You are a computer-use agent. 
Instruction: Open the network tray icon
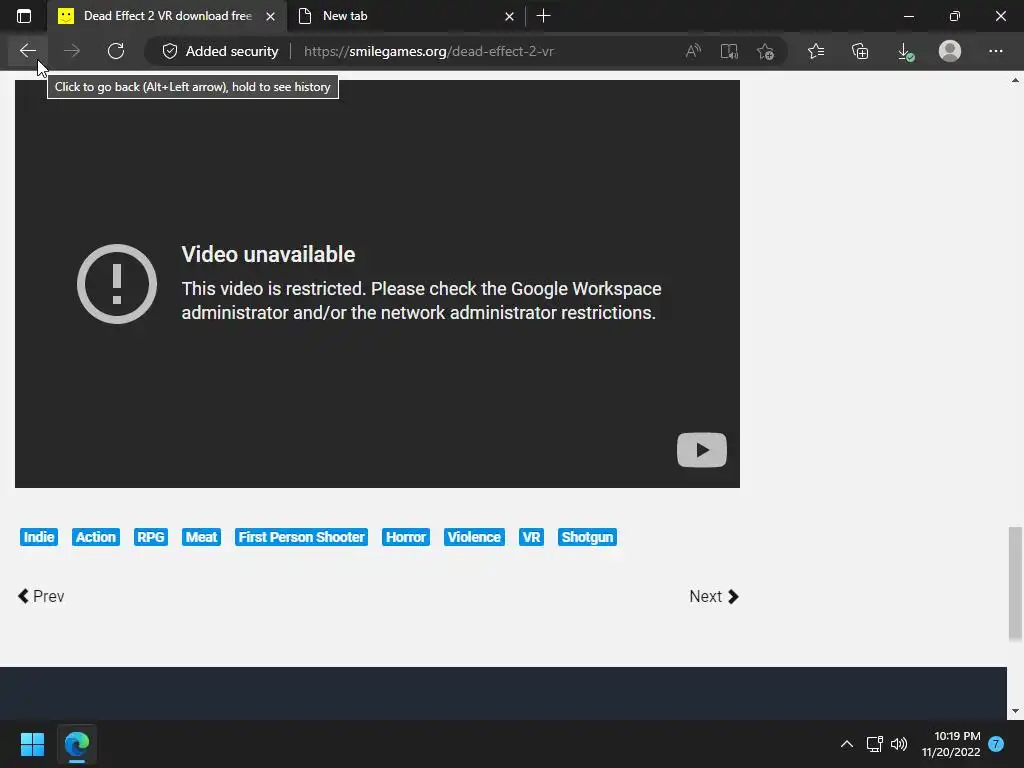pos(874,744)
